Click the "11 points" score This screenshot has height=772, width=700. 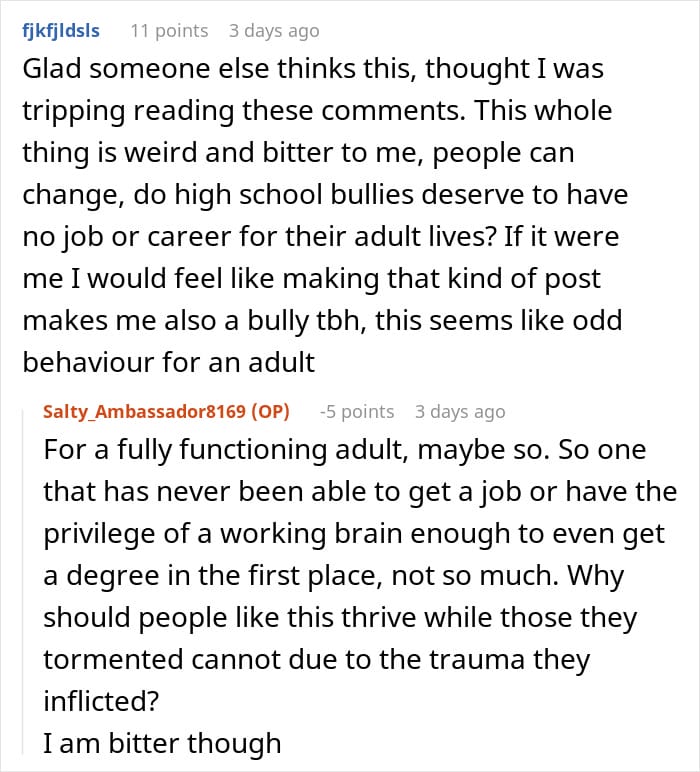[169, 30]
